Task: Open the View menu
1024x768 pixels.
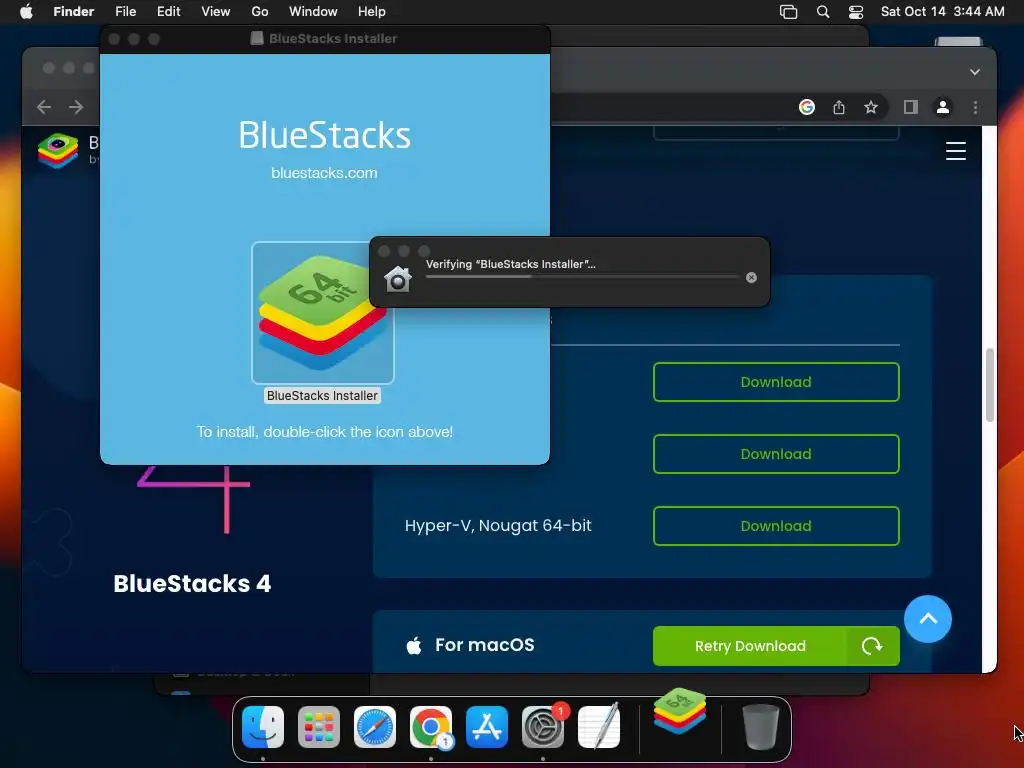Action: click(x=216, y=12)
